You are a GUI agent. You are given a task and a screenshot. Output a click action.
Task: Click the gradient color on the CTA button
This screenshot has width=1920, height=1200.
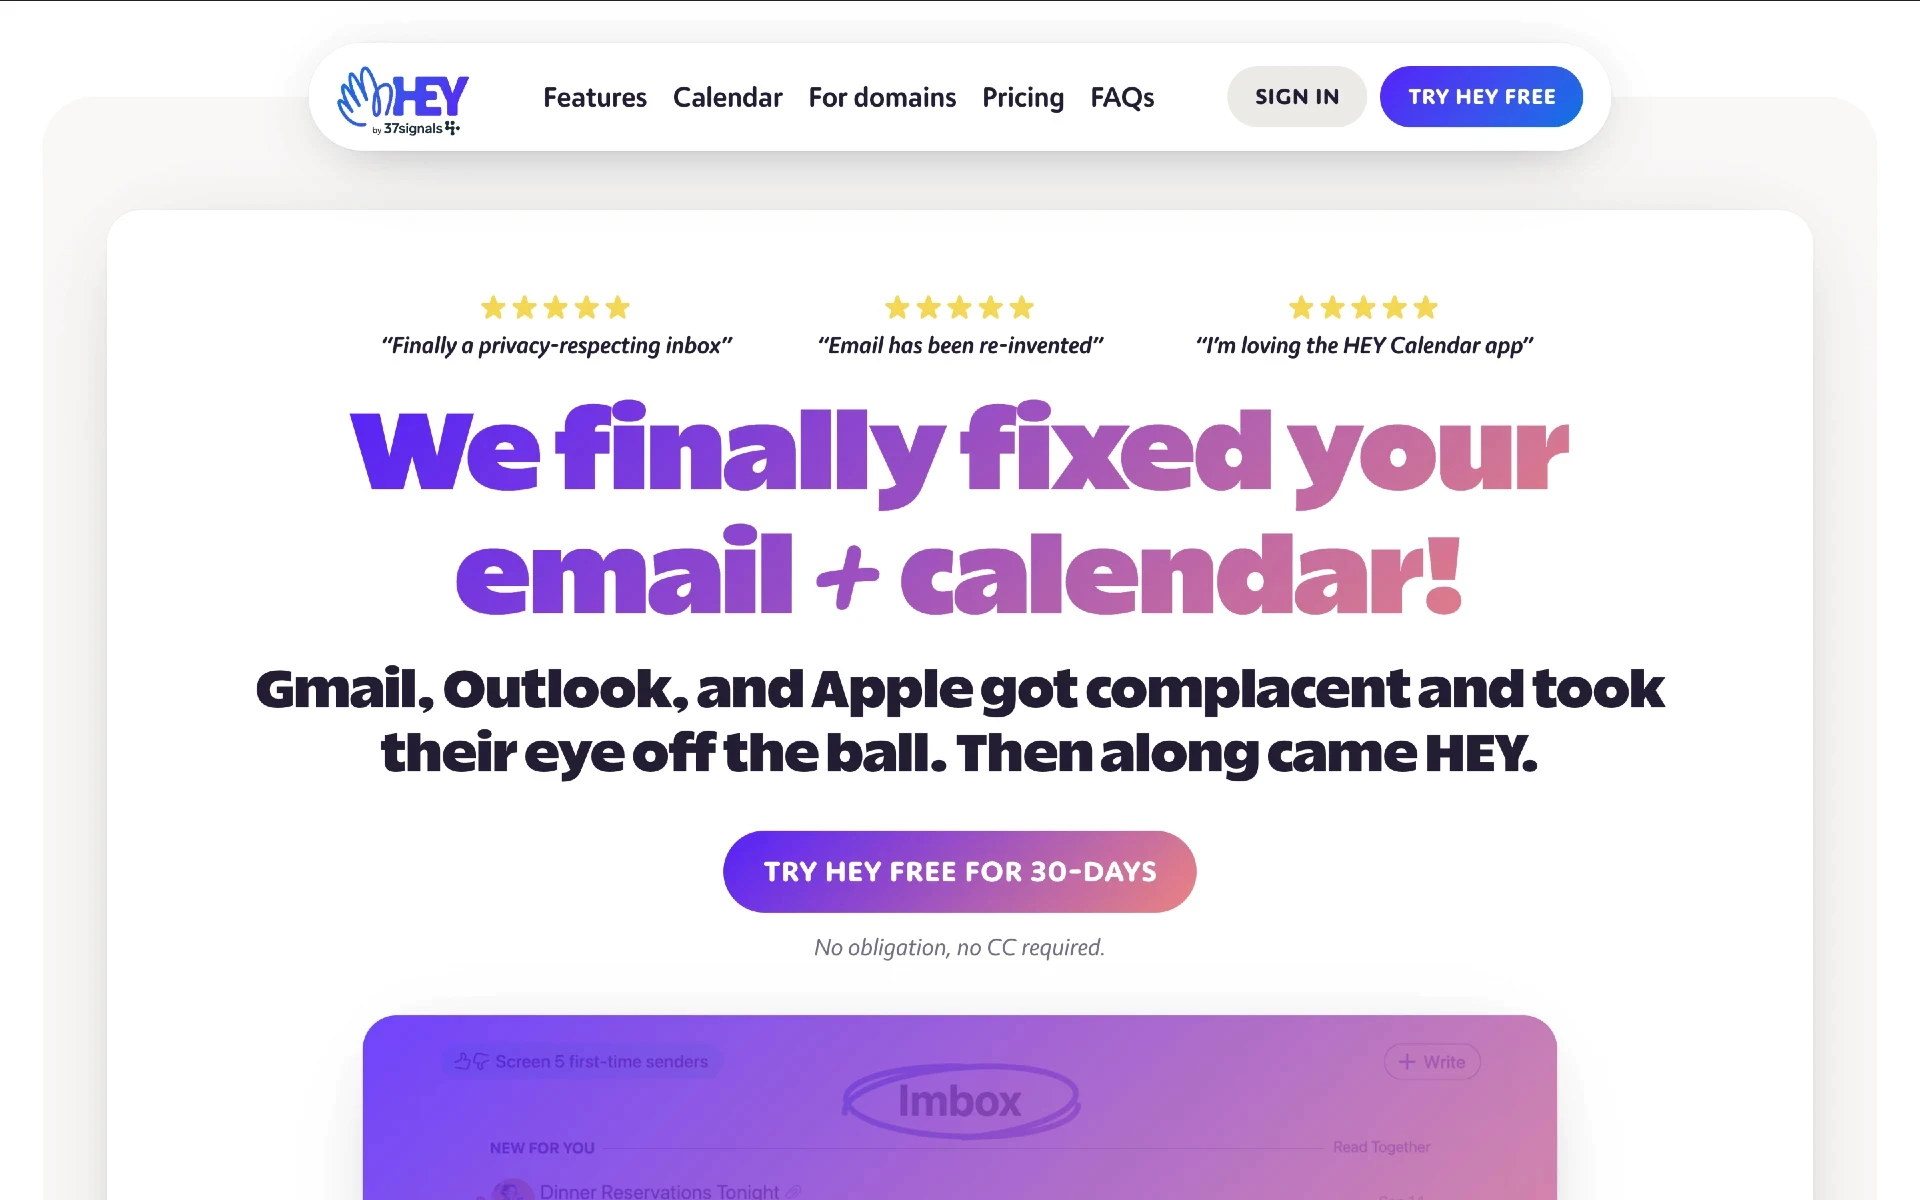point(959,870)
